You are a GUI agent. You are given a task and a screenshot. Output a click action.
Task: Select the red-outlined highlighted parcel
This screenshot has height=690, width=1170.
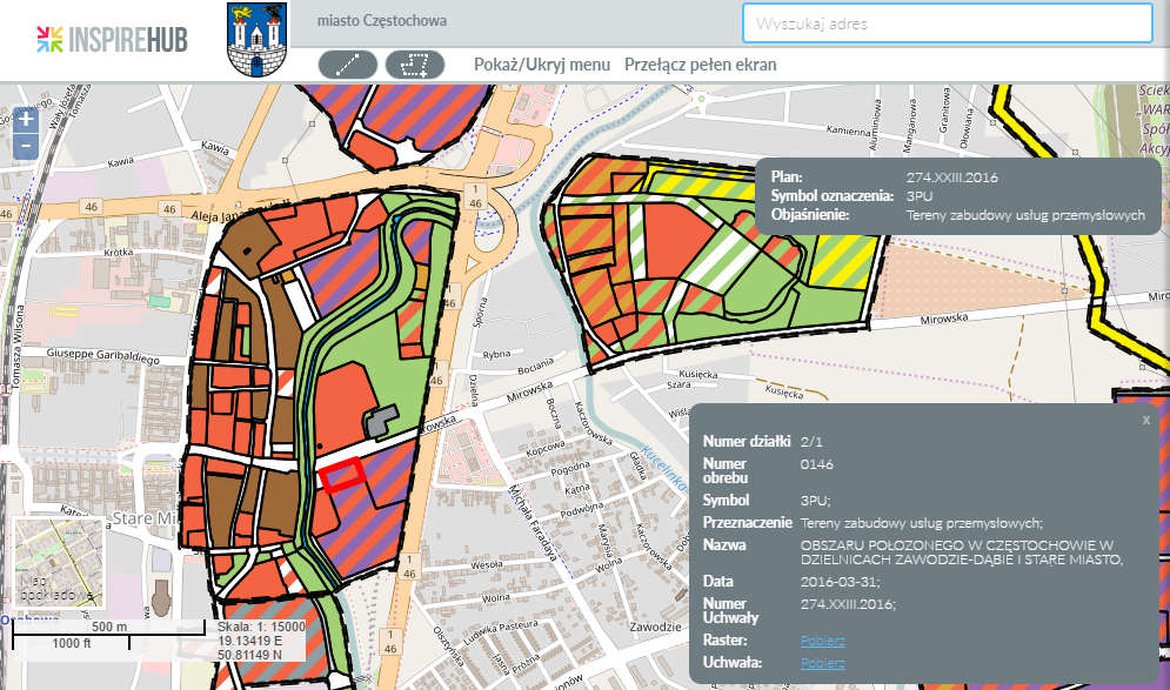tap(343, 473)
